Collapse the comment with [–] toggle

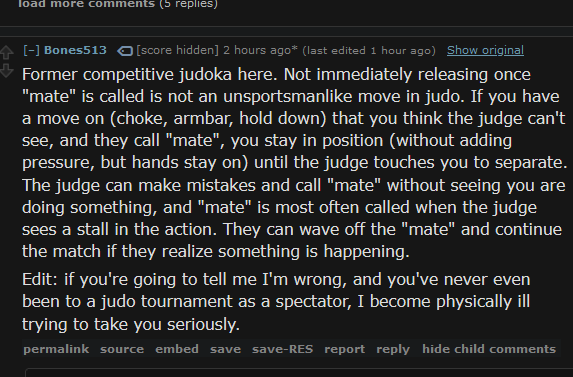click(31, 50)
